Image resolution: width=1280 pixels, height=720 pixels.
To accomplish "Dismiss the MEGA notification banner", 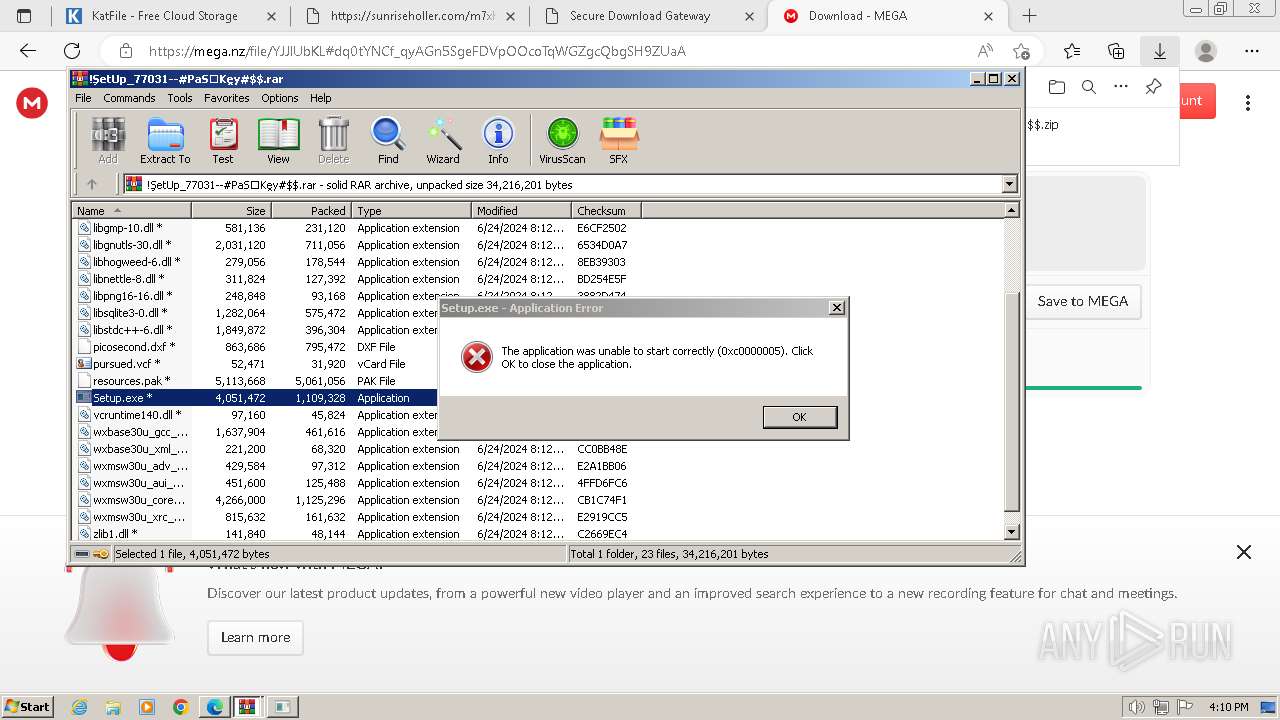I will coord(1244,552).
